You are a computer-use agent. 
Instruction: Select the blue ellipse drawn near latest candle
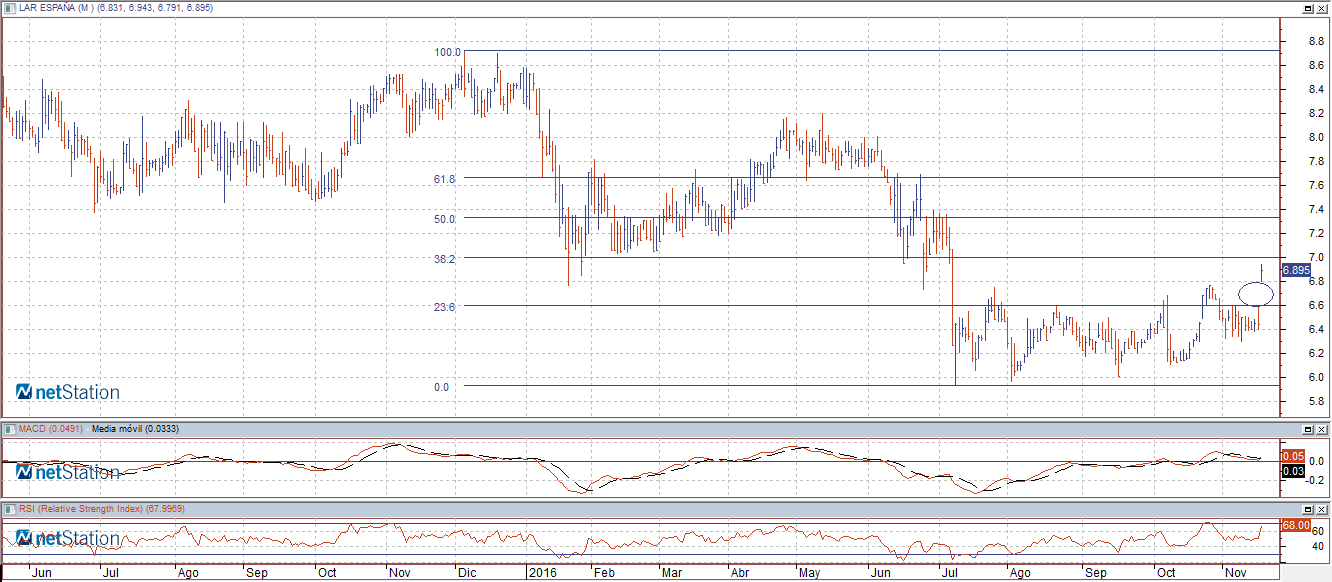point(1256,294)
